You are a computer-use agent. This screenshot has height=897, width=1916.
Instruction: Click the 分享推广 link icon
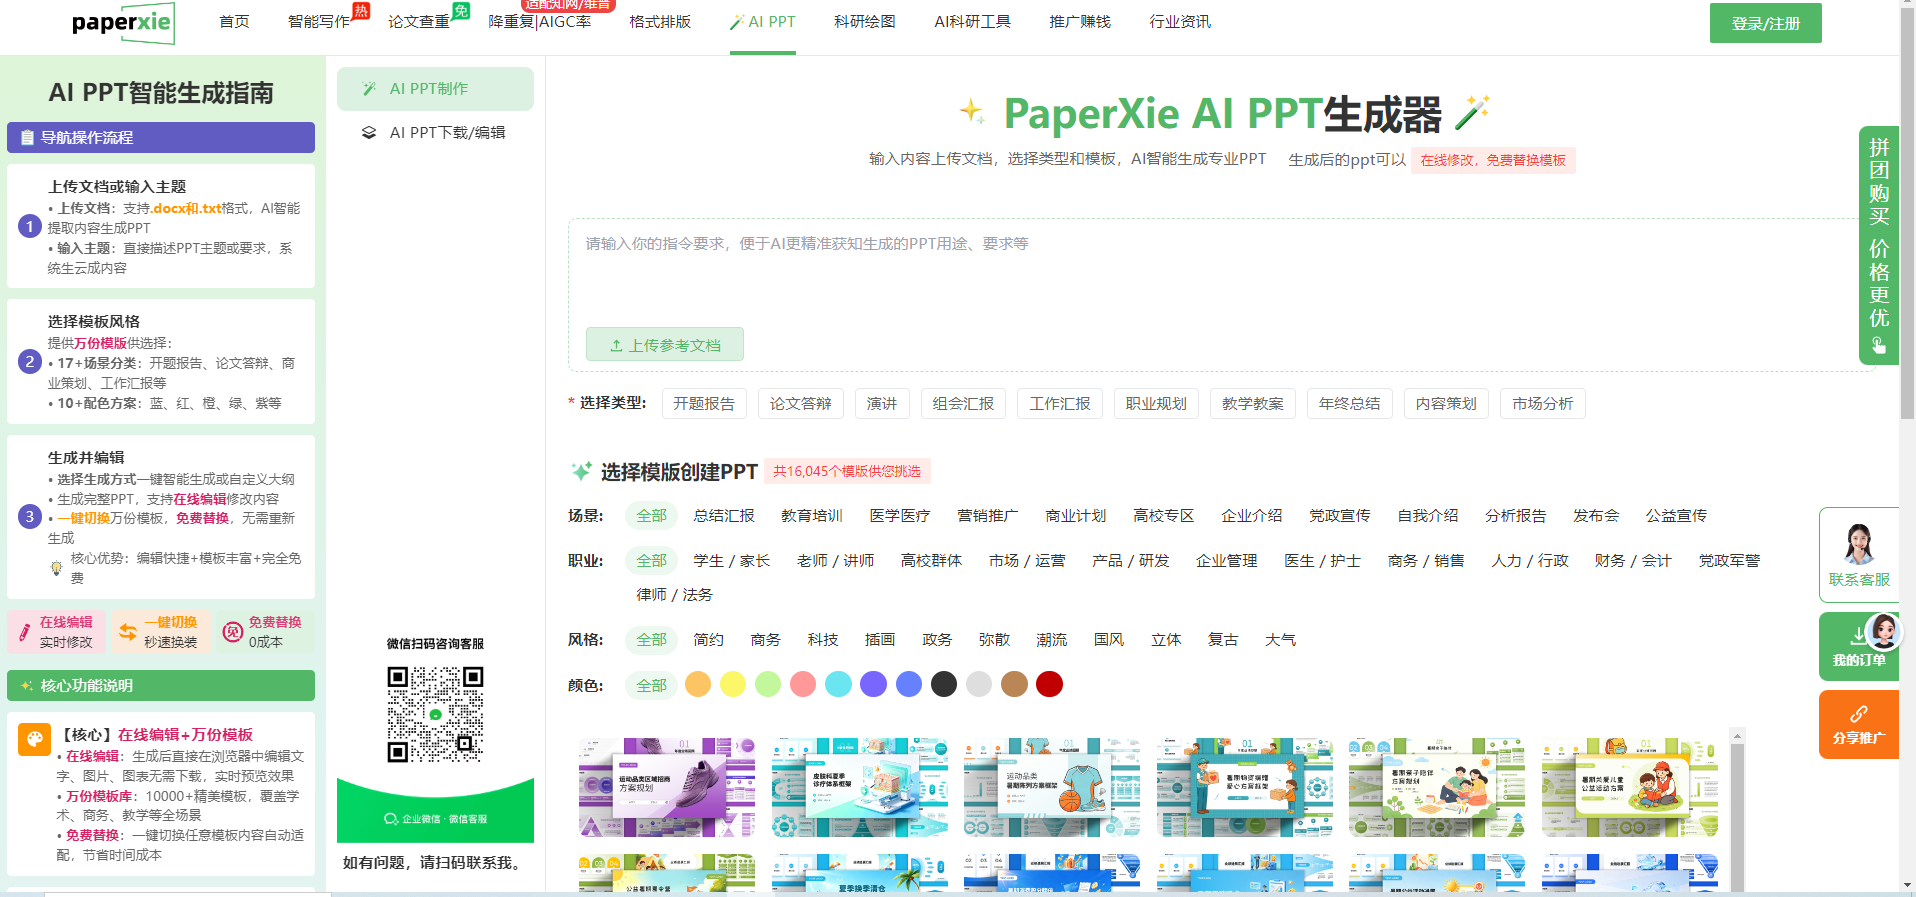coord(1859,714)
